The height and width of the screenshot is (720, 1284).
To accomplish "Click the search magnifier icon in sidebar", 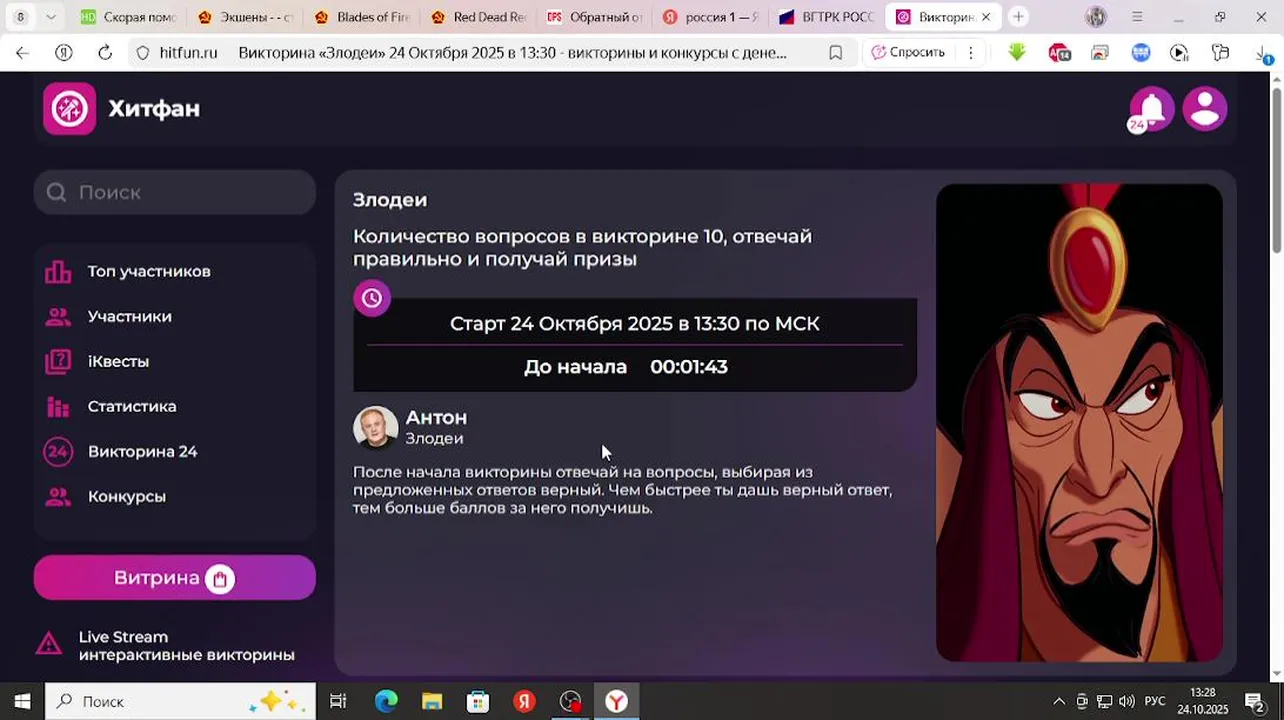I will click(x=56, y=192).
